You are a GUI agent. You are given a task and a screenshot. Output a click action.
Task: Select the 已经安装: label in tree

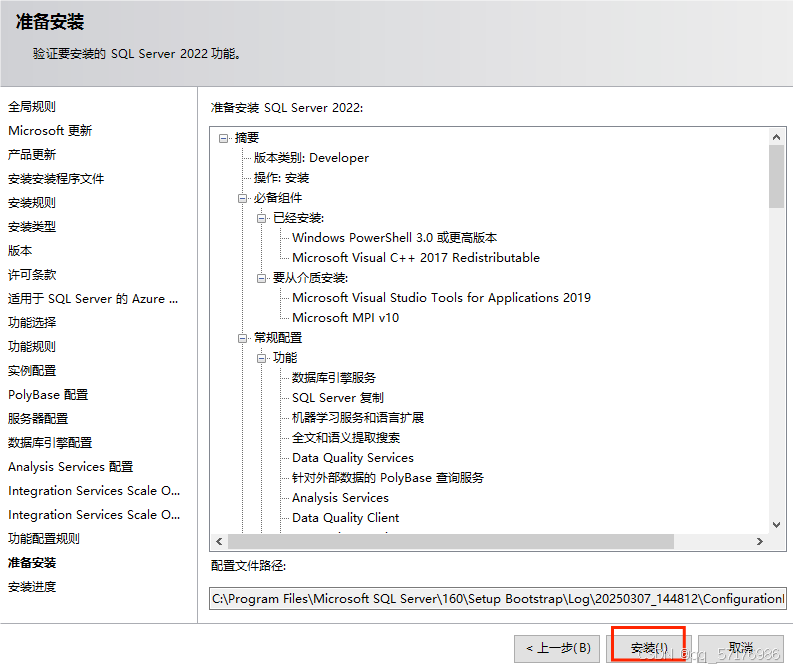coord(298,218)
